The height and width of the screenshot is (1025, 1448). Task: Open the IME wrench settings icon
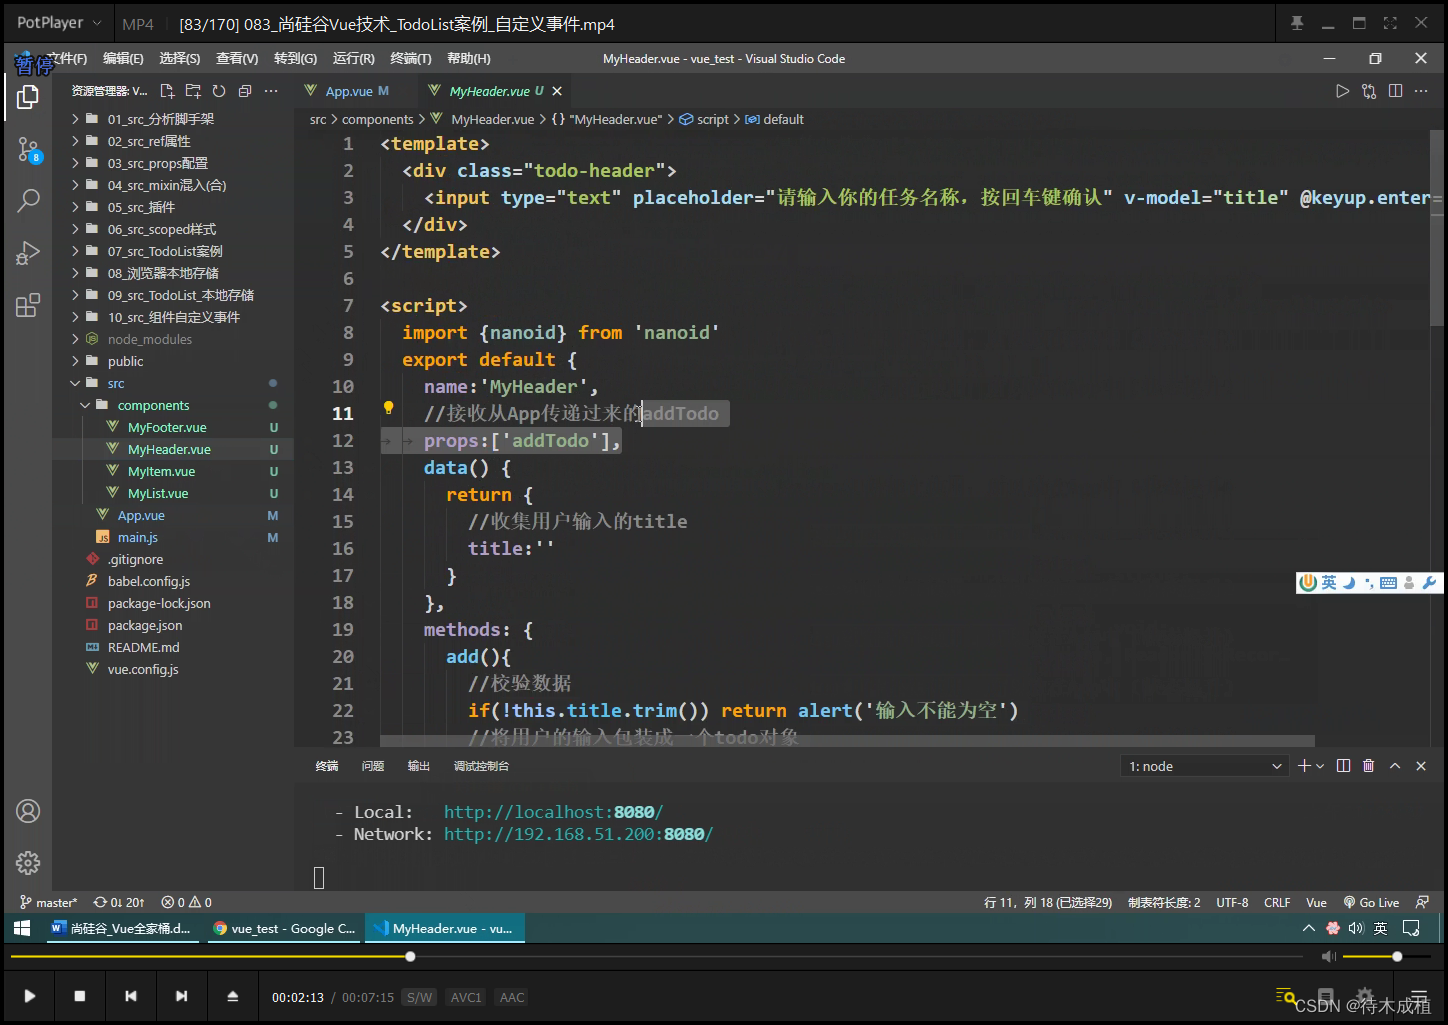1429,582
